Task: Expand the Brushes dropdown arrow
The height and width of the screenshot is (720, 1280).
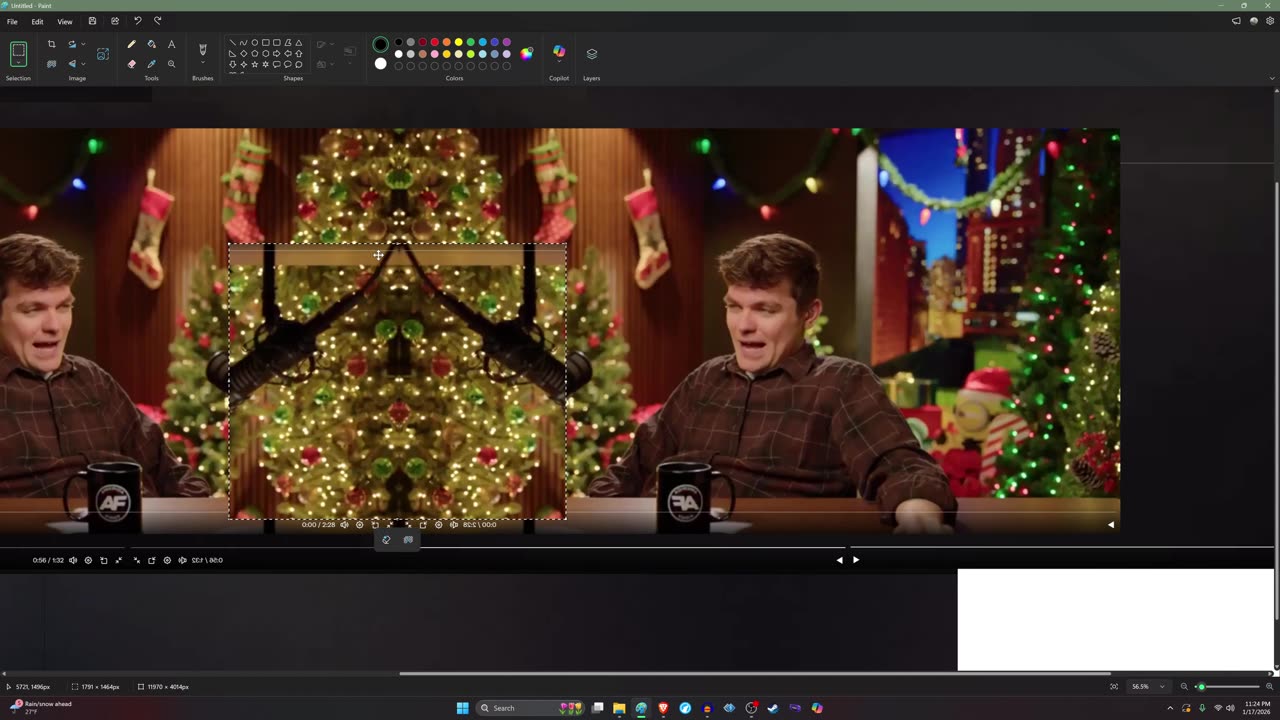Action: click(203, 64)
